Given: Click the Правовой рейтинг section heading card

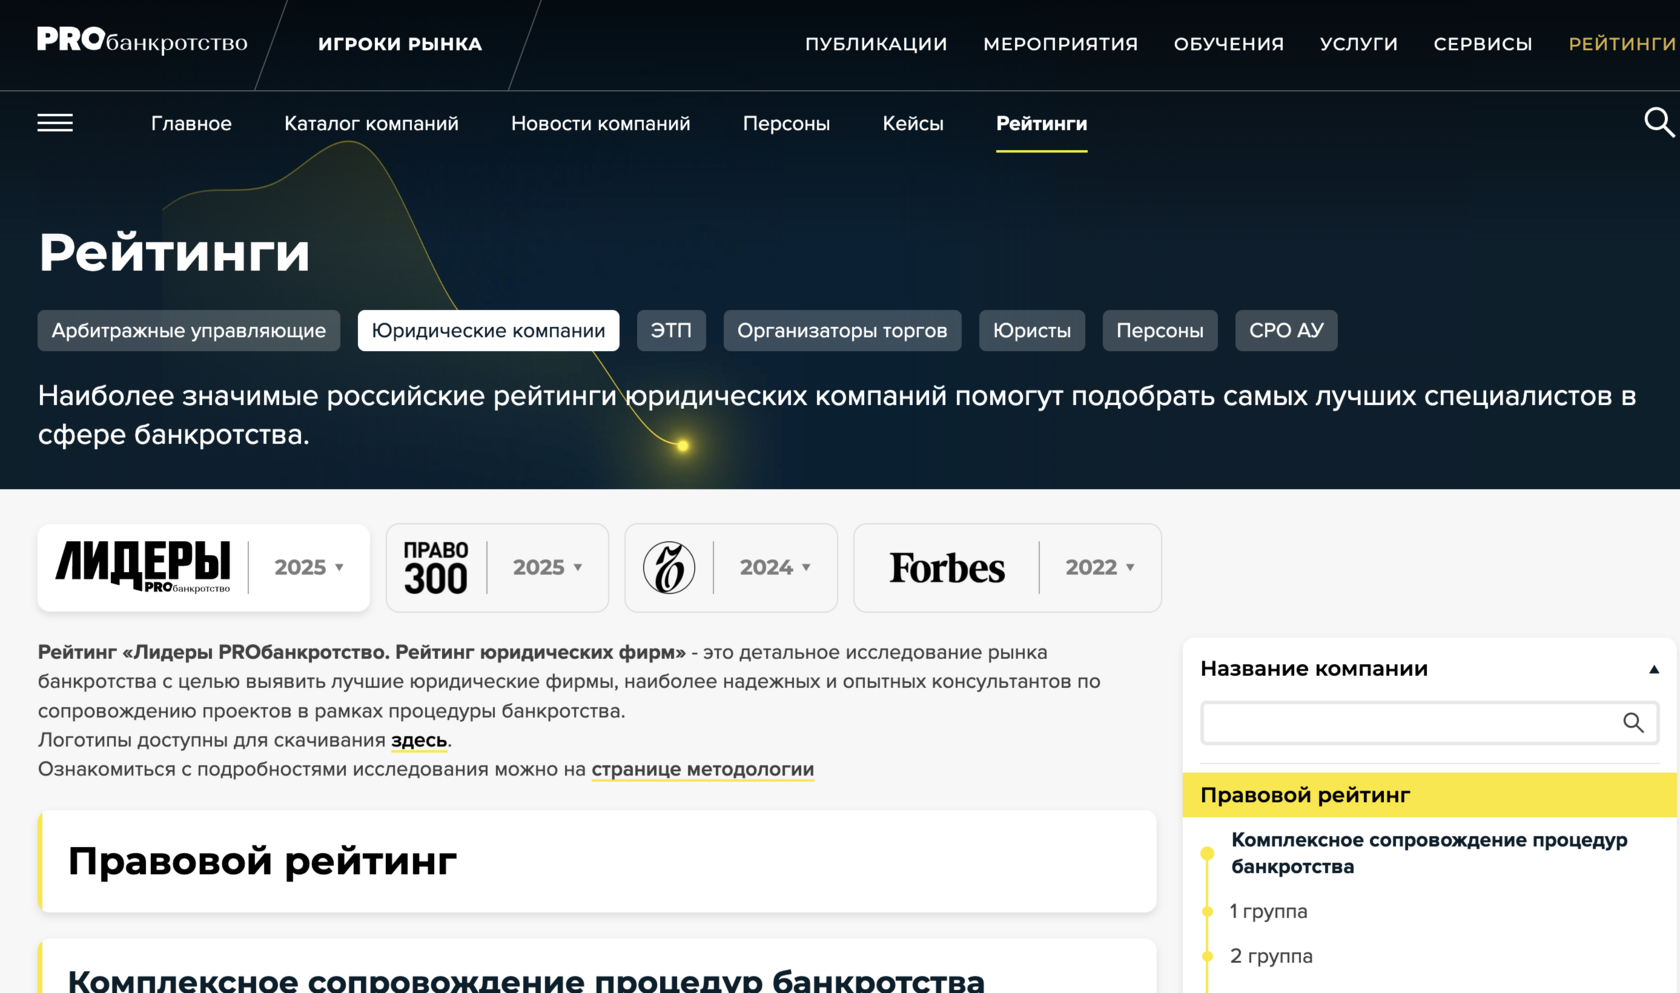Looking at the screenshot, I should point(597,861).
